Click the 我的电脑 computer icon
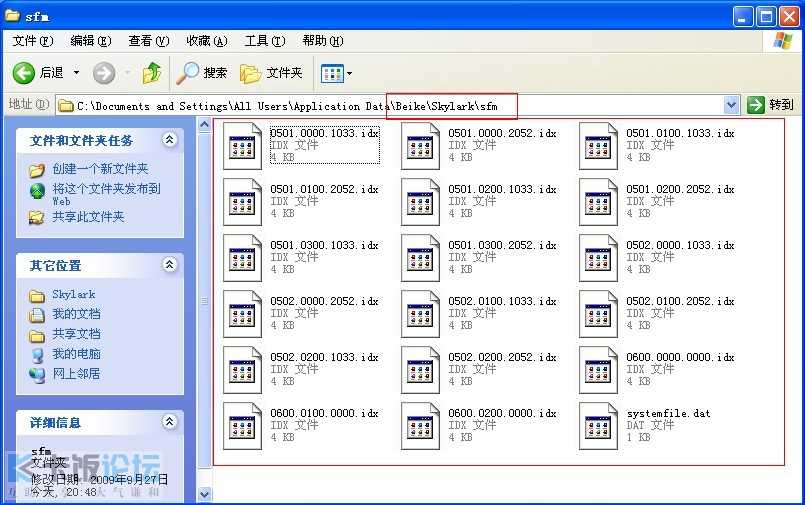 [x=37, y=355]
